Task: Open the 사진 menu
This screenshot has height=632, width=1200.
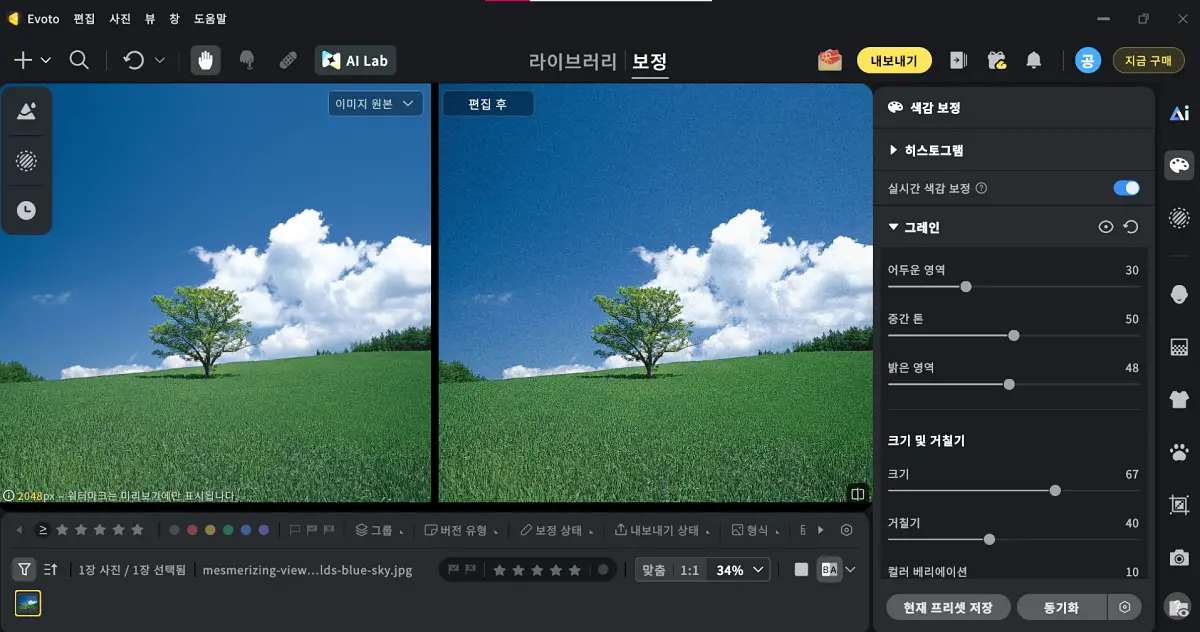Action: pos(120,18)
